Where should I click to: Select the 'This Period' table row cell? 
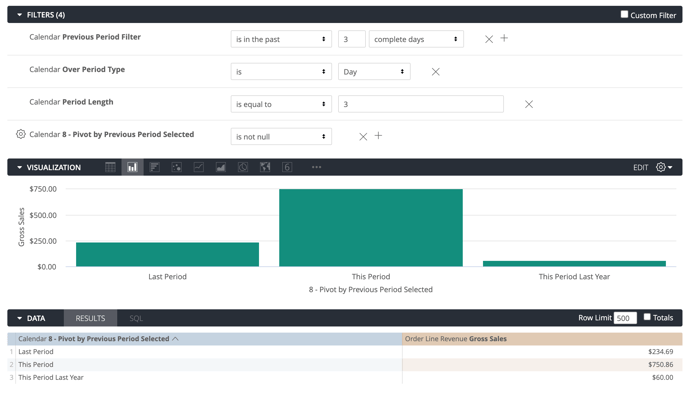coord(209,364)
